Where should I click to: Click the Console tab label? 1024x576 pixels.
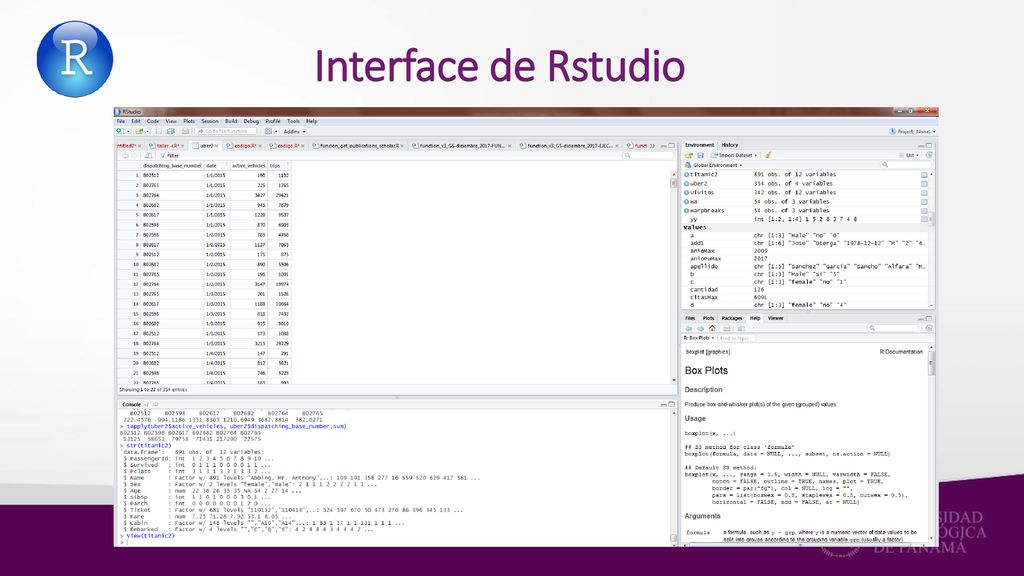(x=131, y=405)
